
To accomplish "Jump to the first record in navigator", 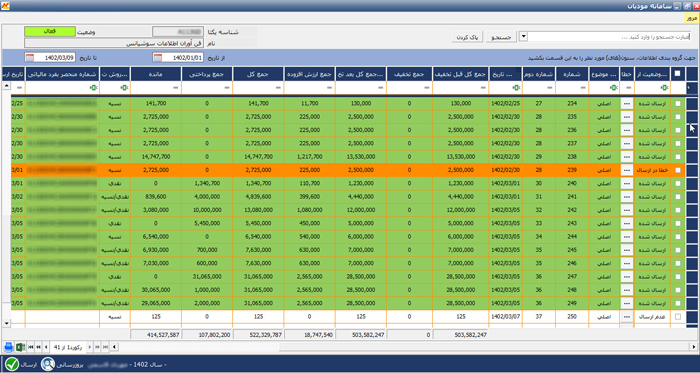I will 31,347.
